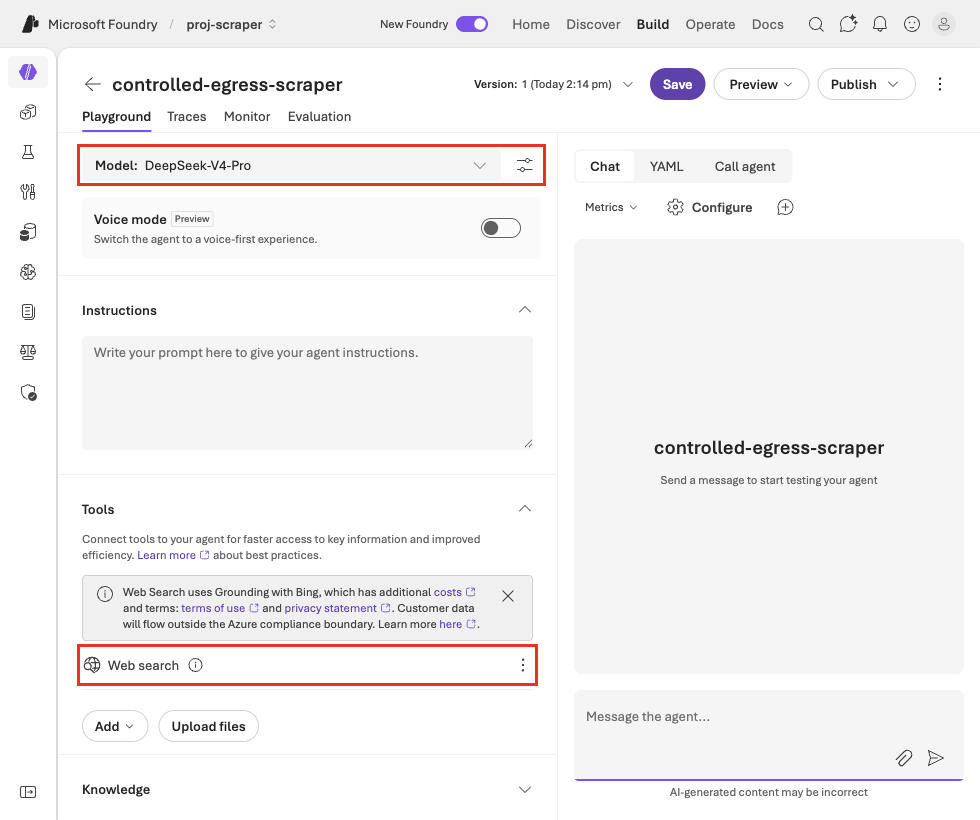Viewport: 980px width, 820px height.
Task: Send the message with the arrow icon
Action: tap(935, 758)
